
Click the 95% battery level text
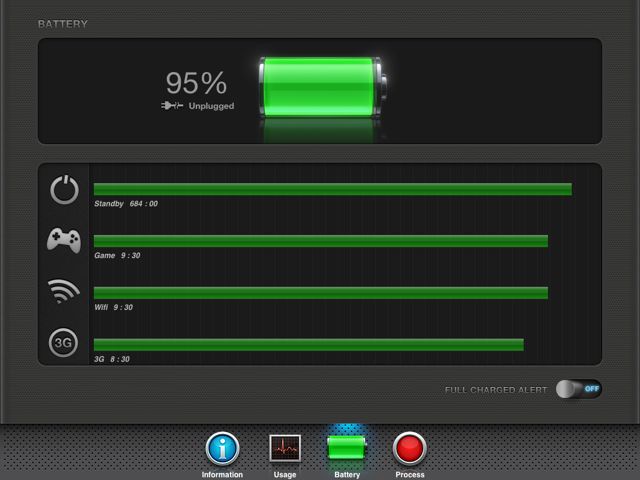[x=196, y=83]
